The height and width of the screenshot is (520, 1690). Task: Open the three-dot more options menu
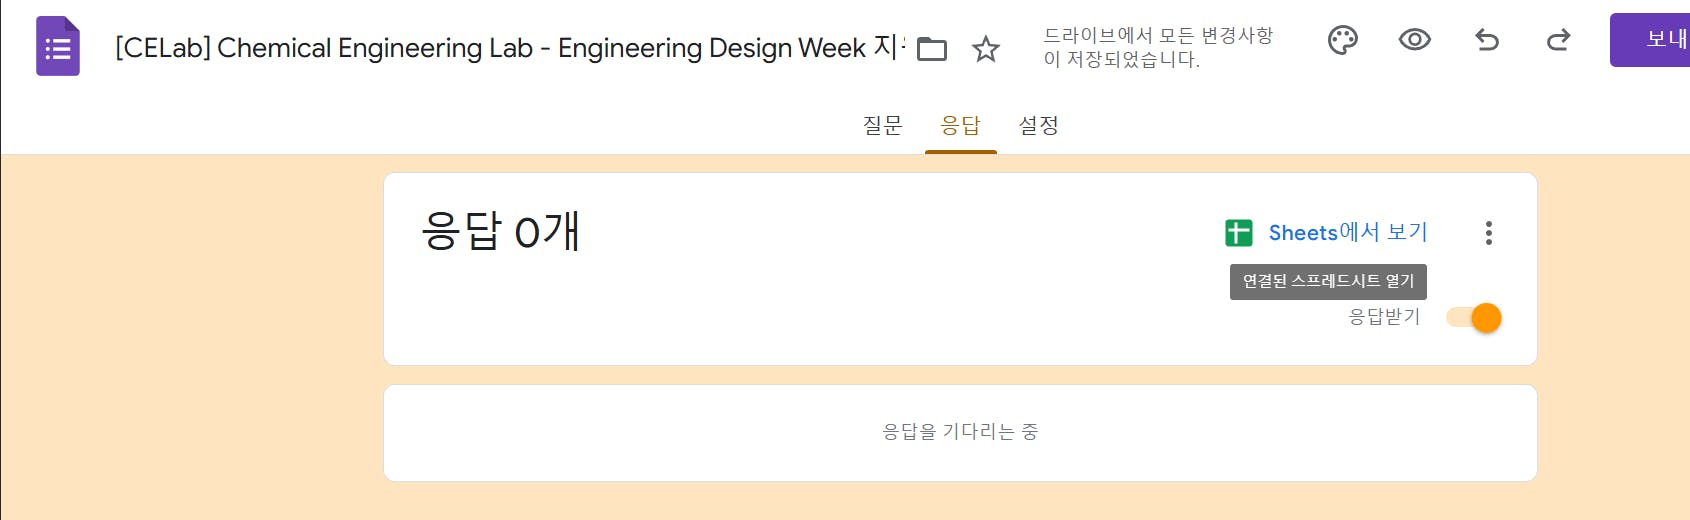pos(1489,233)
